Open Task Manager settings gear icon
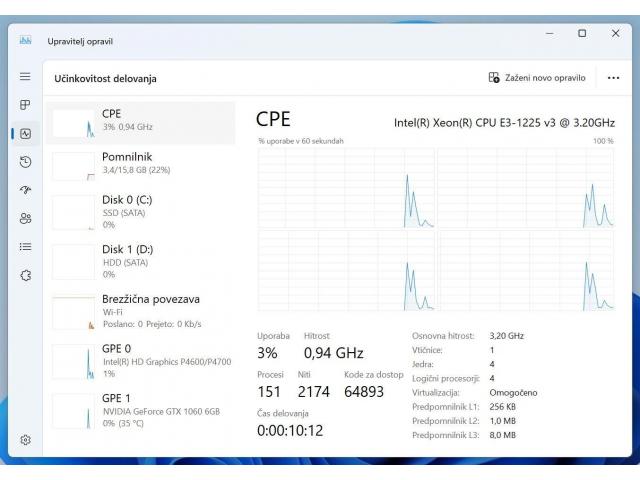This screenshot has height=480, width=640. 25,440
